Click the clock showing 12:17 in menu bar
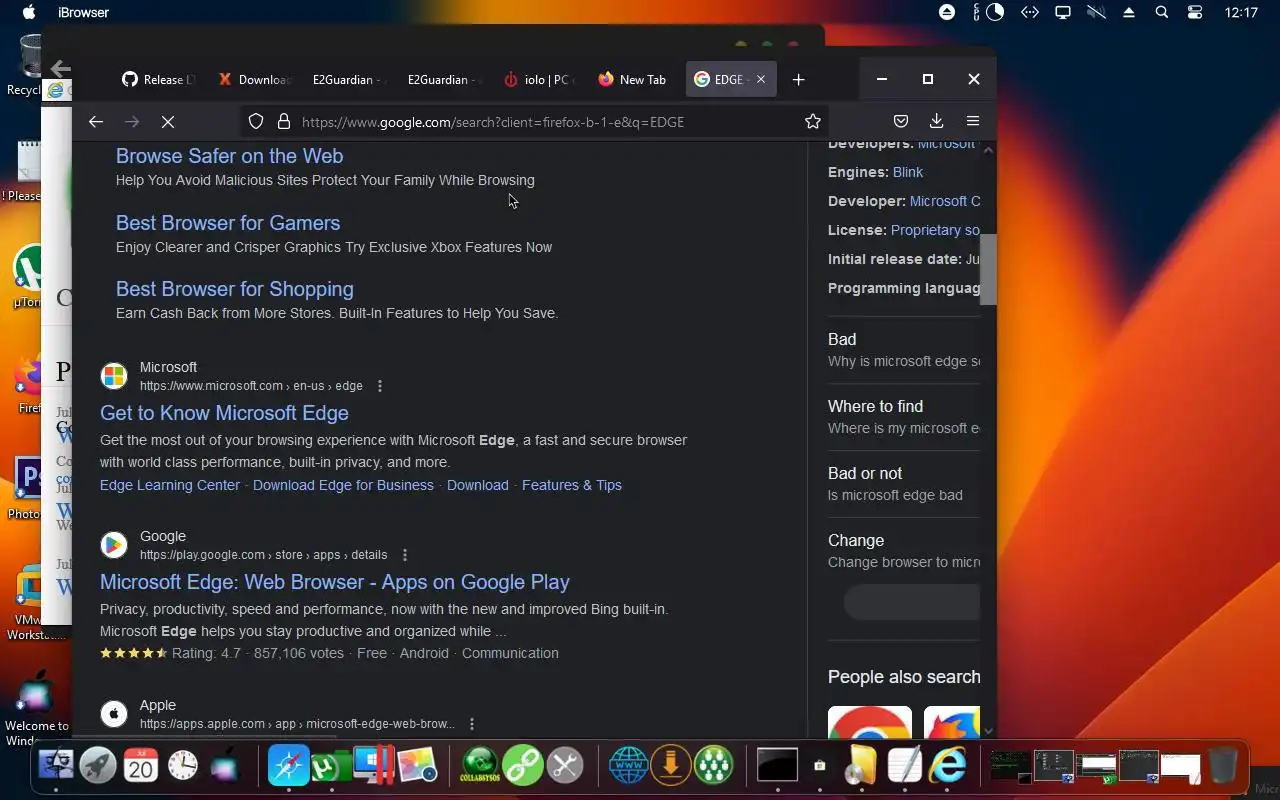The image size is (1280, 800). click(1241, 12)
